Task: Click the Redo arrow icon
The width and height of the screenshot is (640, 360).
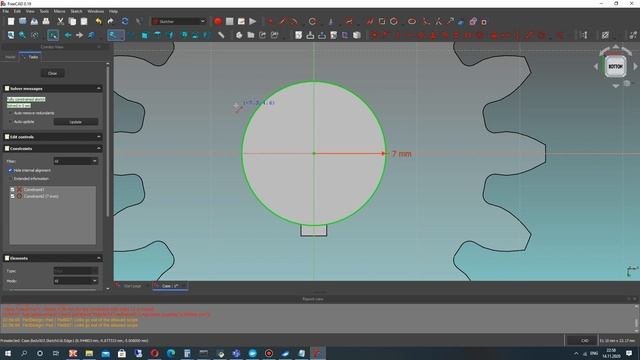Action: click(x=110, y=21)
